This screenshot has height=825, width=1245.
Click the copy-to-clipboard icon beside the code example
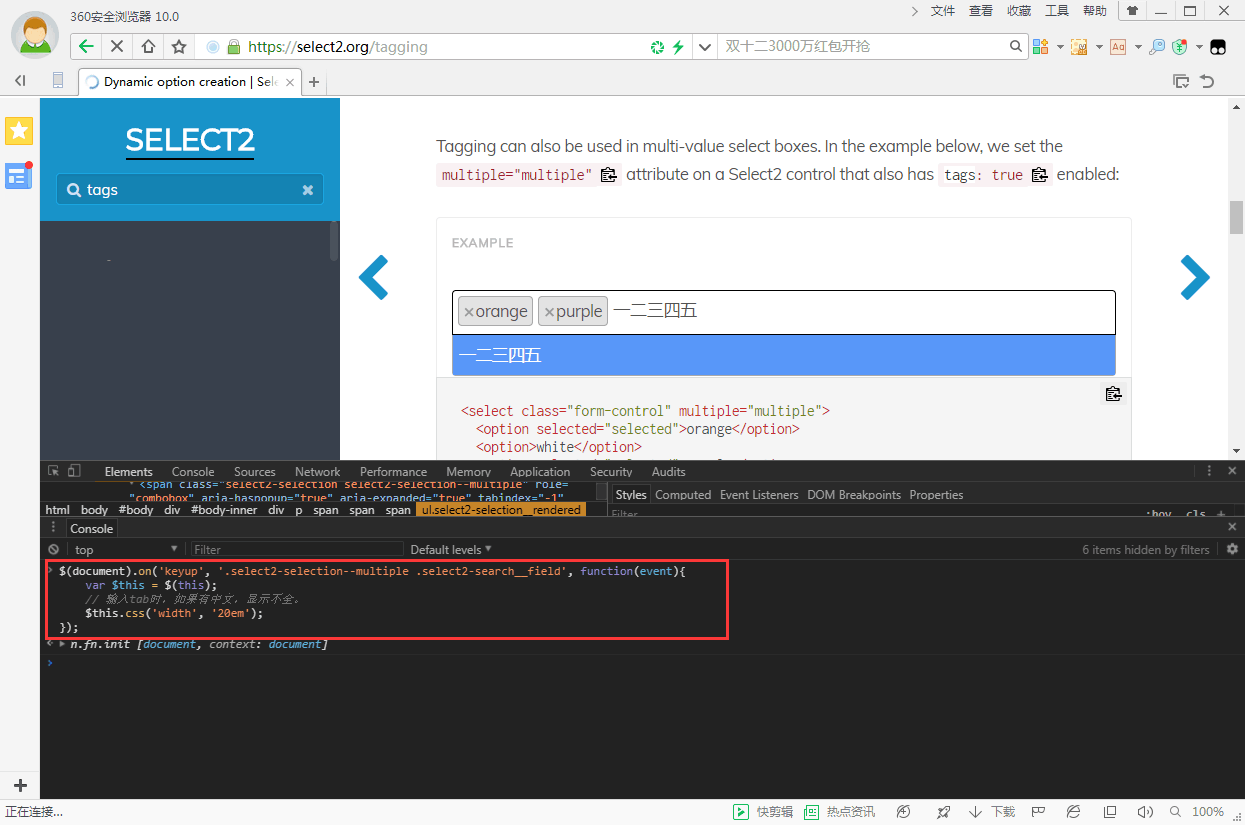1113,393
